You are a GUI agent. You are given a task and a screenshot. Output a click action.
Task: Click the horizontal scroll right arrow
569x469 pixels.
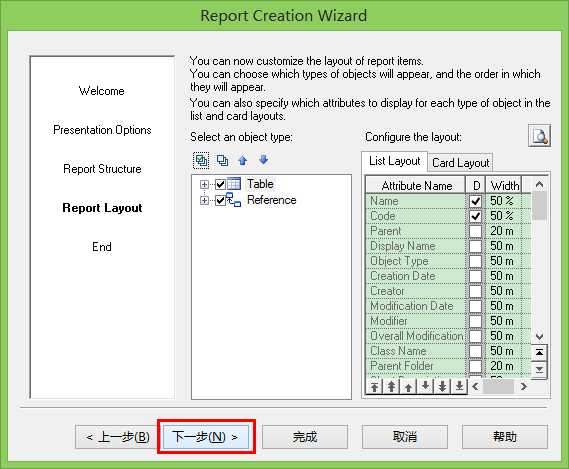(523, 387)
